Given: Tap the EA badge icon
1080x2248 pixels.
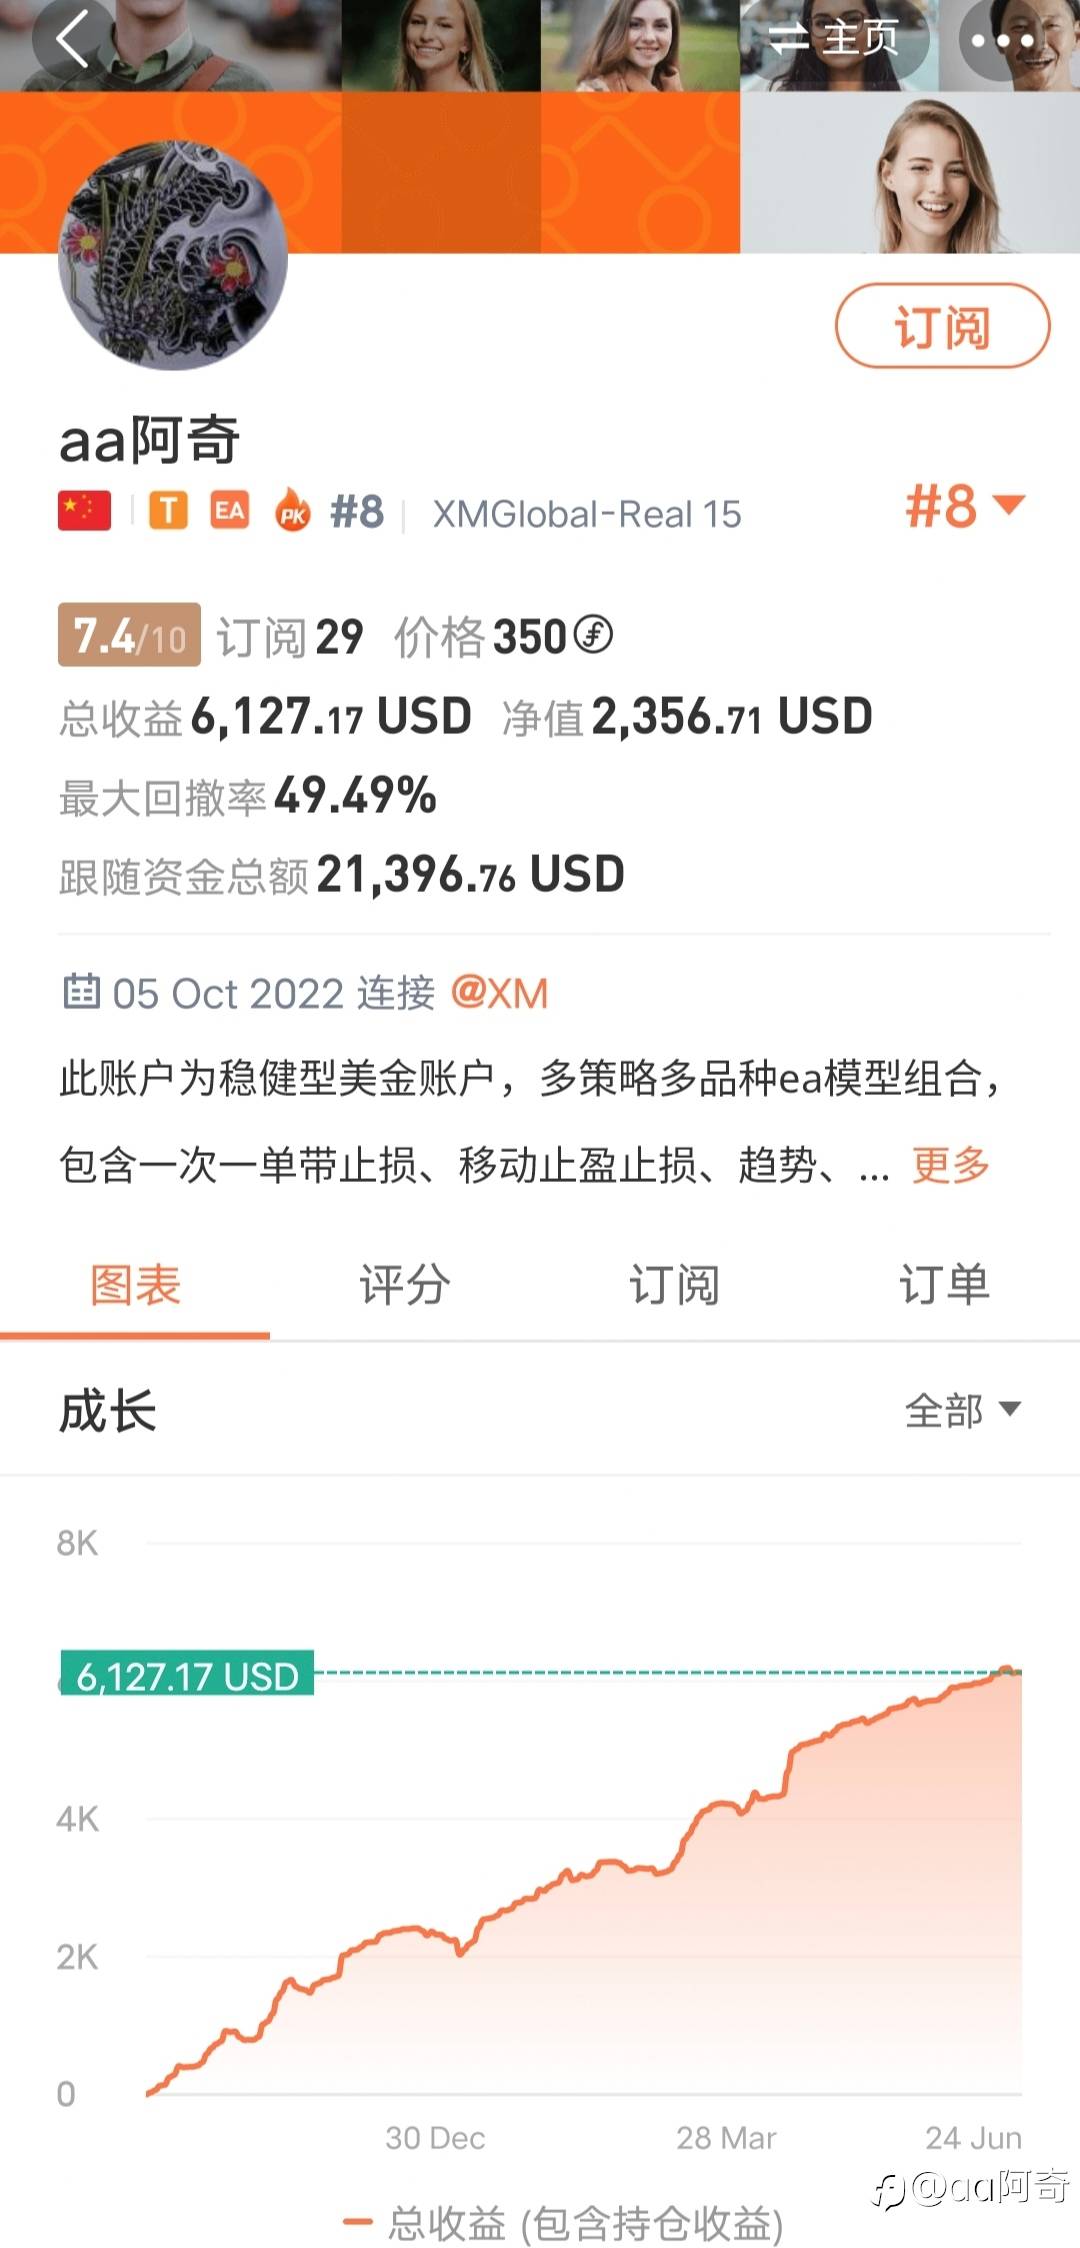Looking at the screenshot, I should pyautogui.click(x=229, y=511).
